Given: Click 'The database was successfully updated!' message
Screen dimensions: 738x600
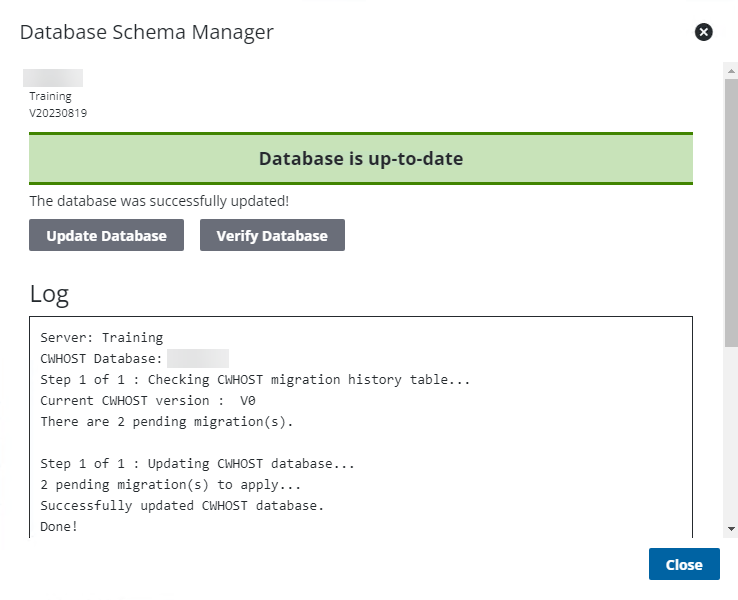Looking at the screenshot, I should click(x=159, y=201).
